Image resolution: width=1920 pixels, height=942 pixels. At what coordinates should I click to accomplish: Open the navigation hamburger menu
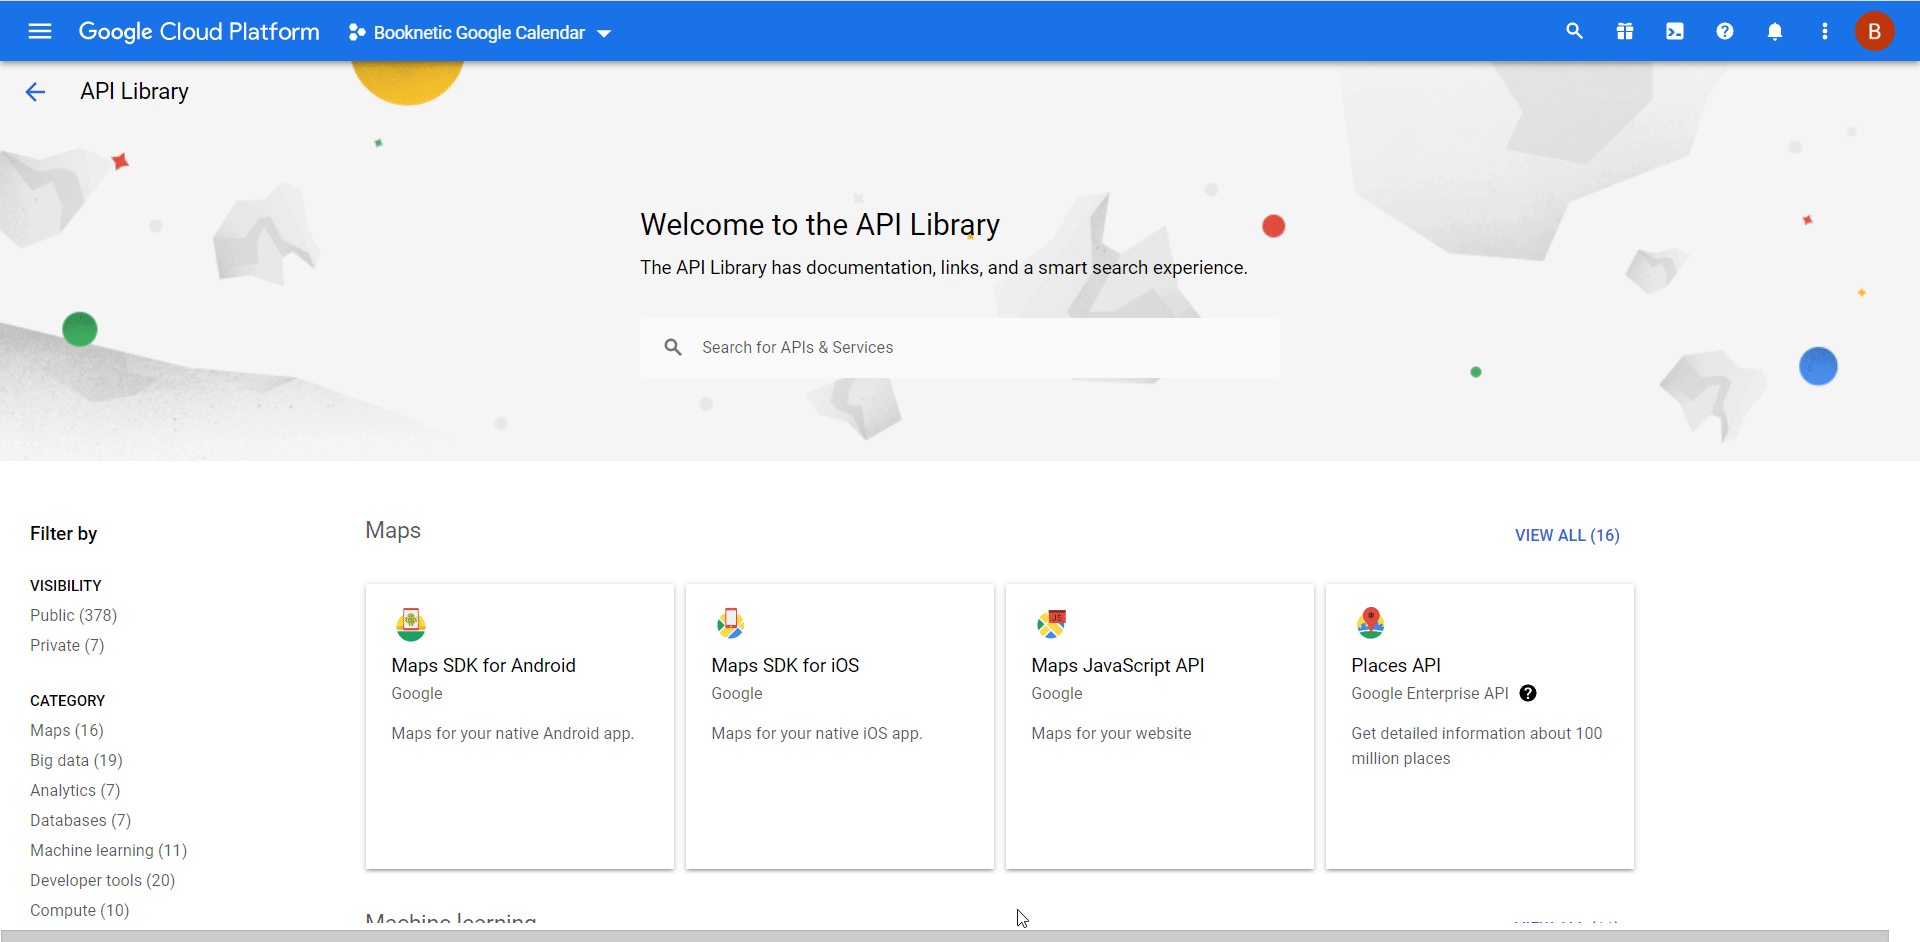(x=39, y=31)
